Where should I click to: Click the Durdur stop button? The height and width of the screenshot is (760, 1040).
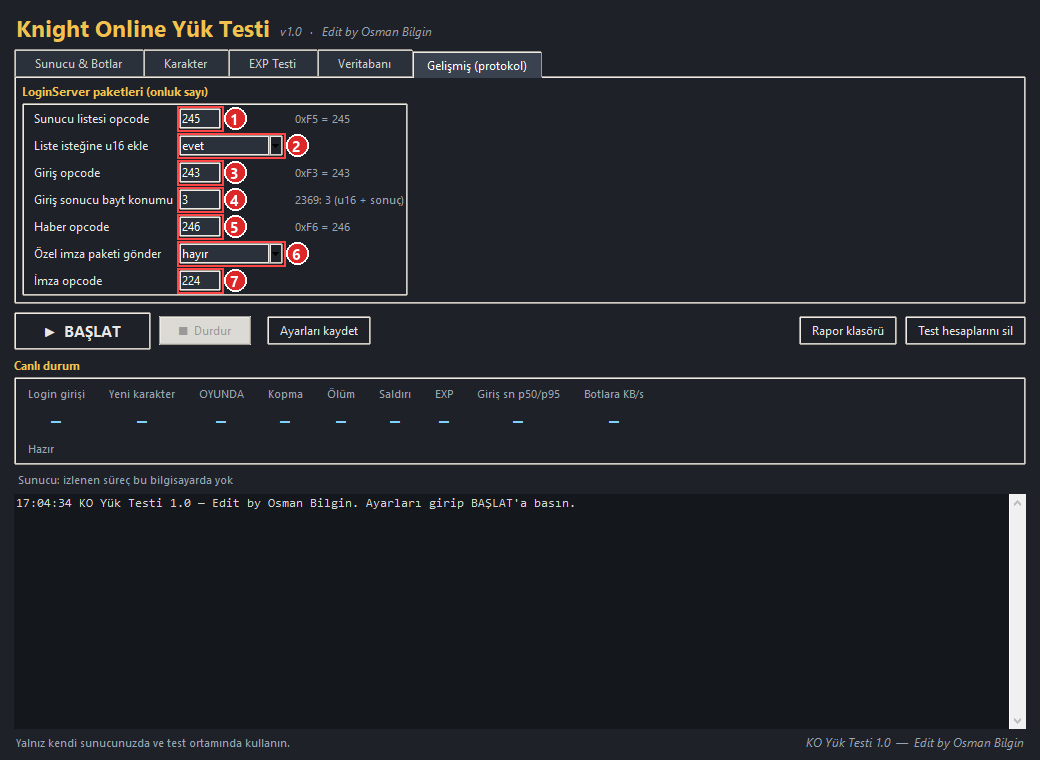205,330
